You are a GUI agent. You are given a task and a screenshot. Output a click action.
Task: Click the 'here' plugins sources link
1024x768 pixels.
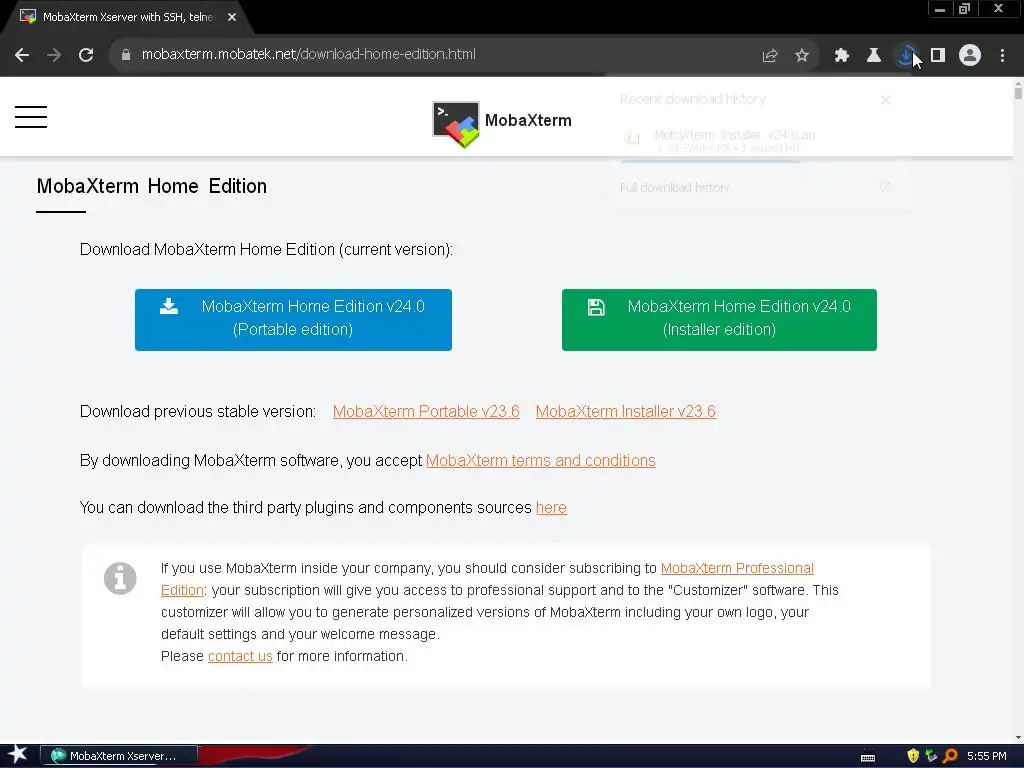(551, 507)
